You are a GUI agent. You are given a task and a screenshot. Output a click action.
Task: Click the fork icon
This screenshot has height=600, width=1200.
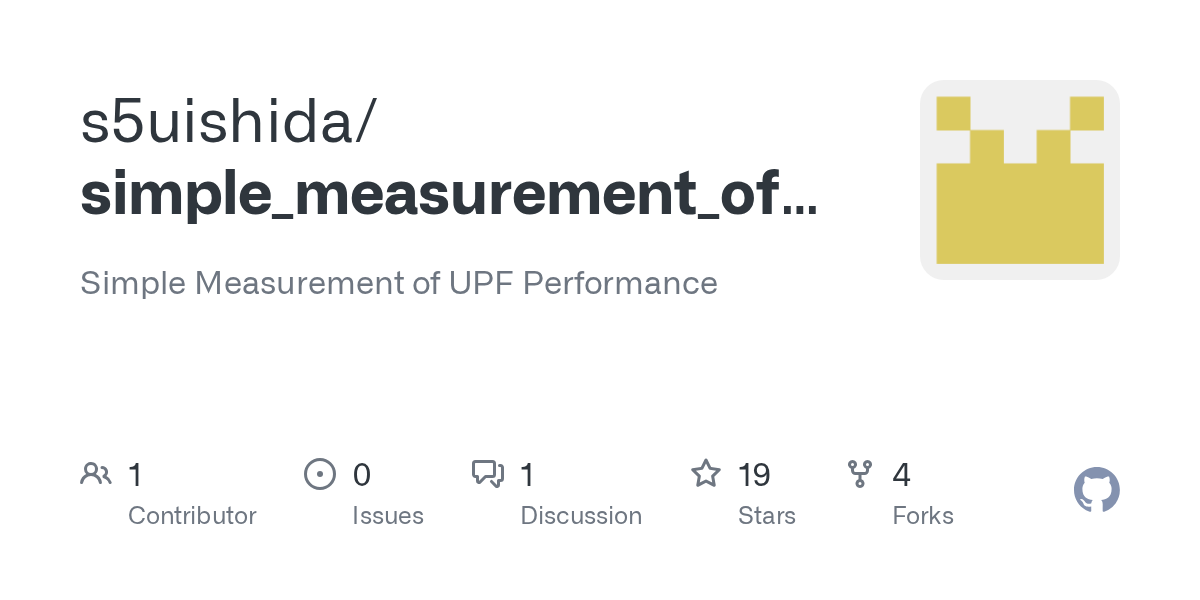(860, 474)
